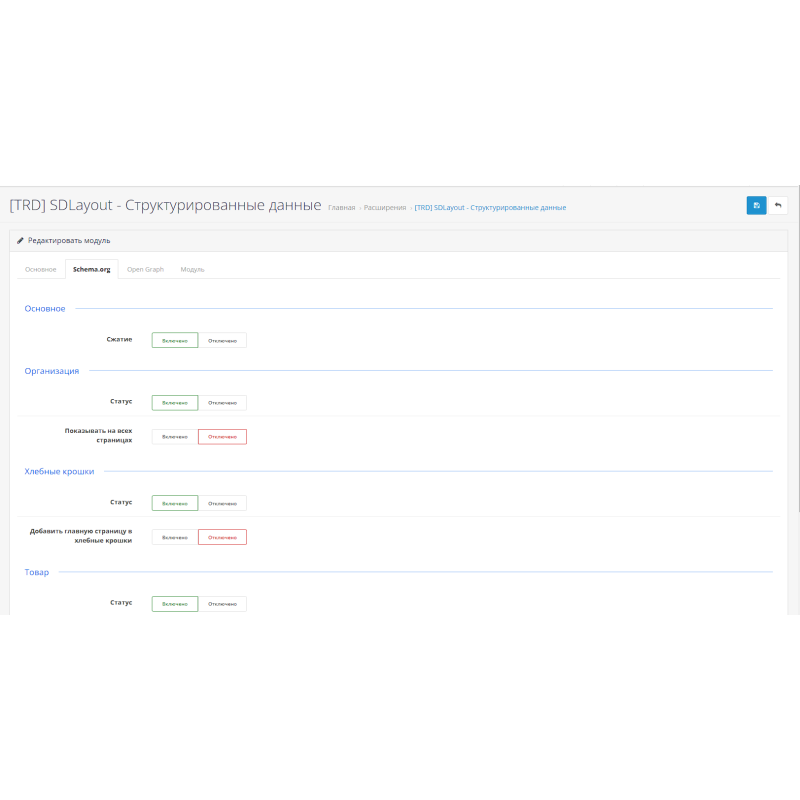Enable Статус in the Организация section
This screenshot has height=800, width=800.
point(174,402)
